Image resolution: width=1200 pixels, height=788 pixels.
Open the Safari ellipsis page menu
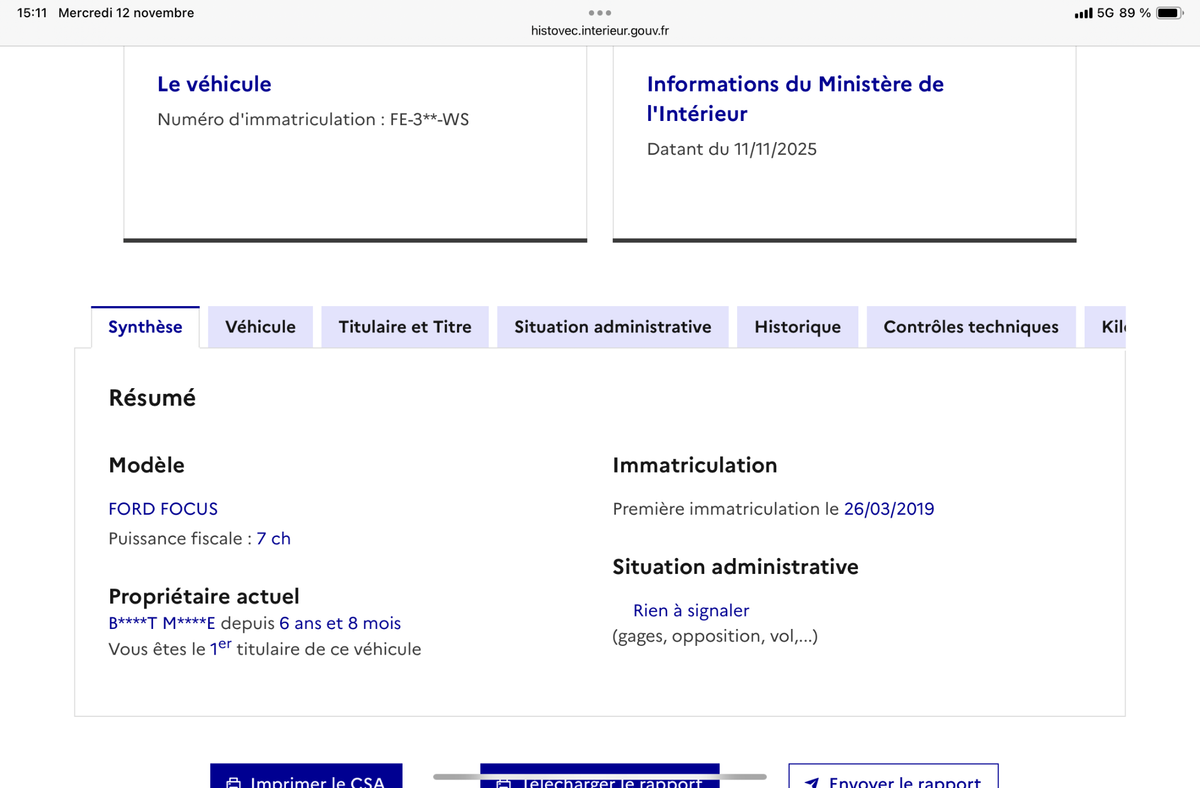click(x=599, y=13)
